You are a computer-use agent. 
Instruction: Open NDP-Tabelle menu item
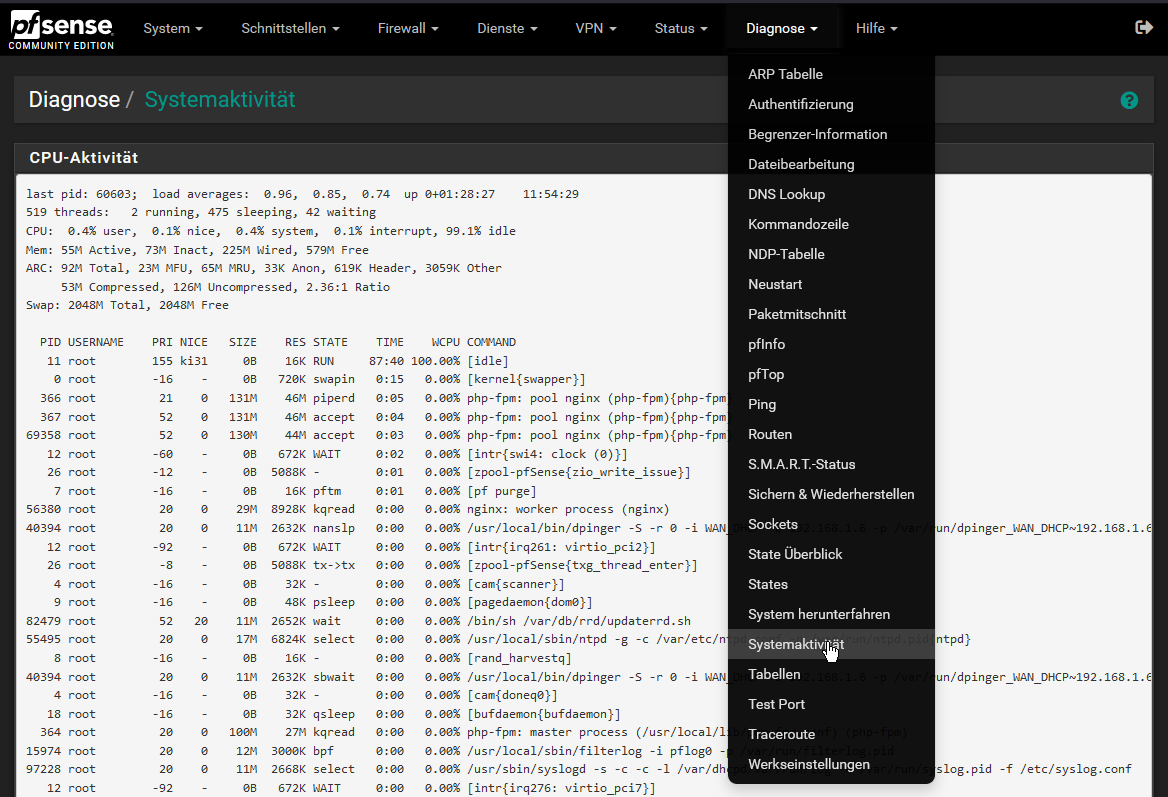[x=831, y=254]
